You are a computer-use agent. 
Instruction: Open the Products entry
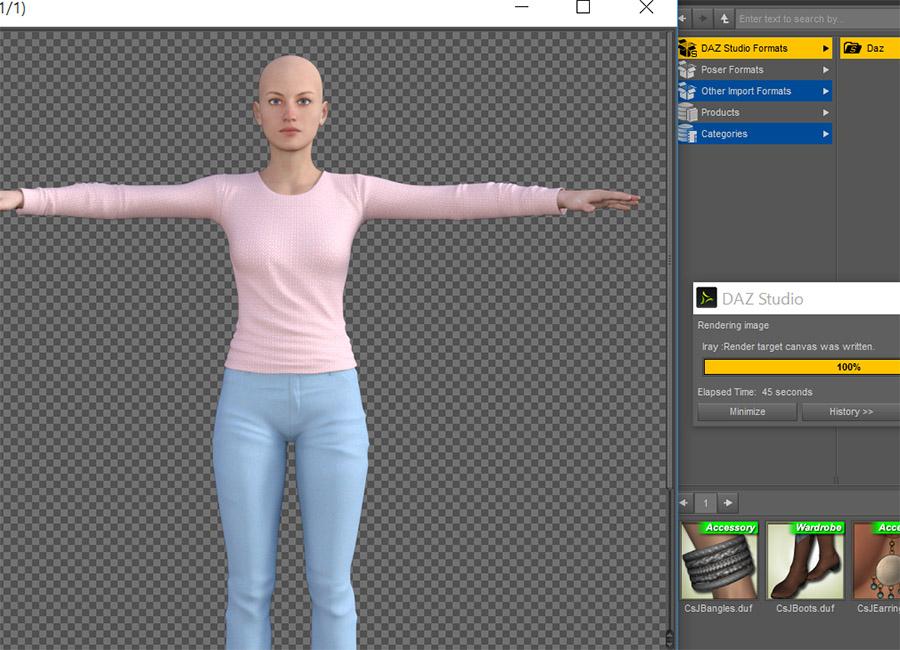pos(755,112)
